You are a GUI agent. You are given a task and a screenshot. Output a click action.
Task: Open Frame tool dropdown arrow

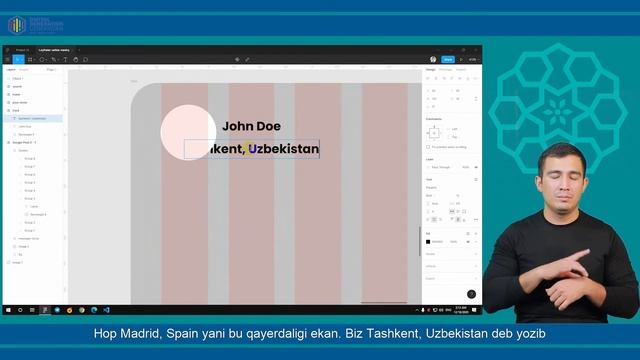(x=35, y=60)
